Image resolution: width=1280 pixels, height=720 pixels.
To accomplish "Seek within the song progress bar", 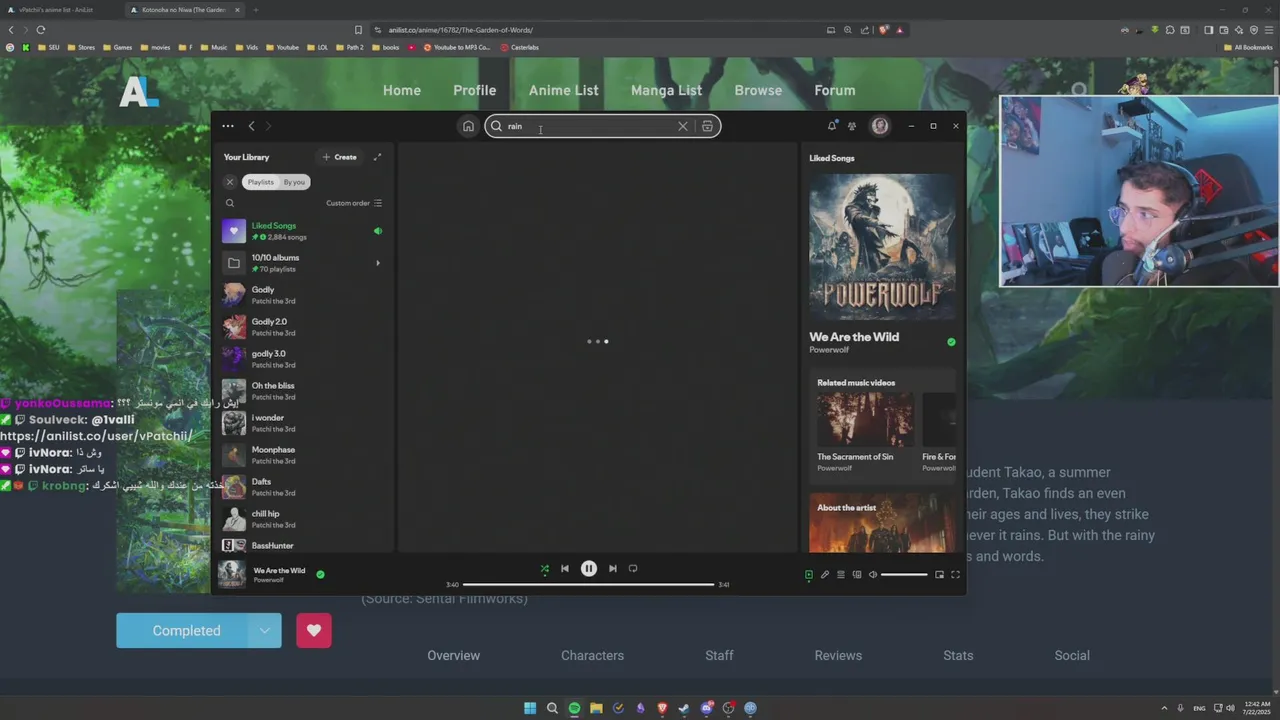I will pyautogui.click(x=588, y=584).
